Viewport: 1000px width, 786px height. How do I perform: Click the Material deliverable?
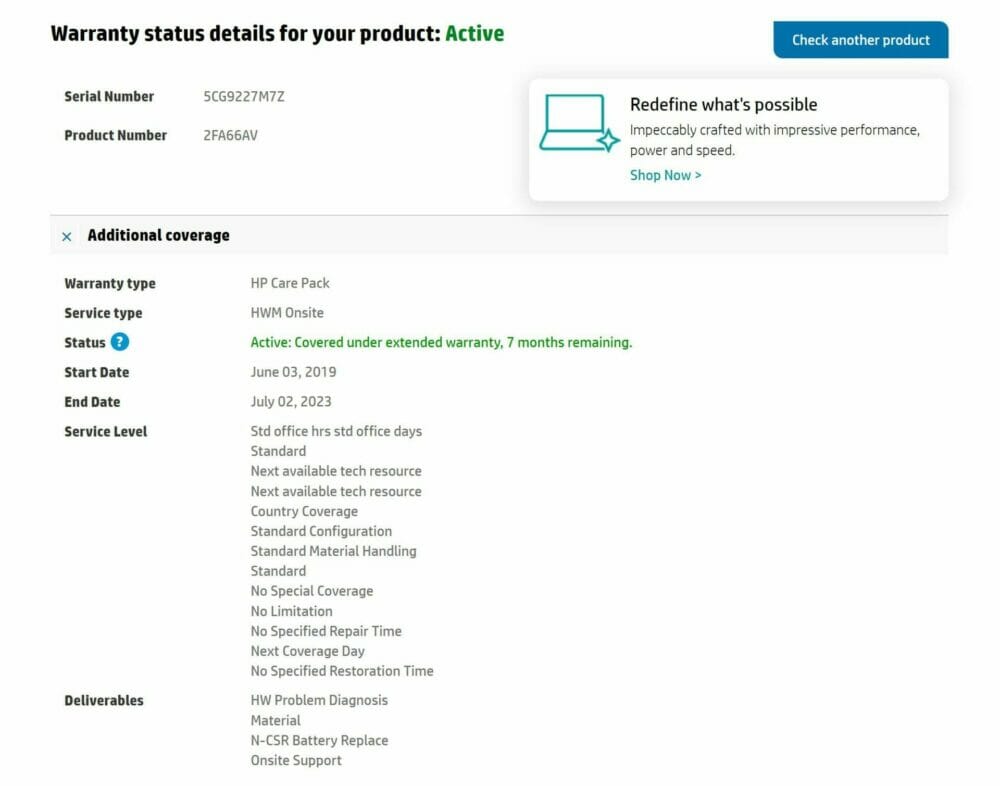[275, 720]
